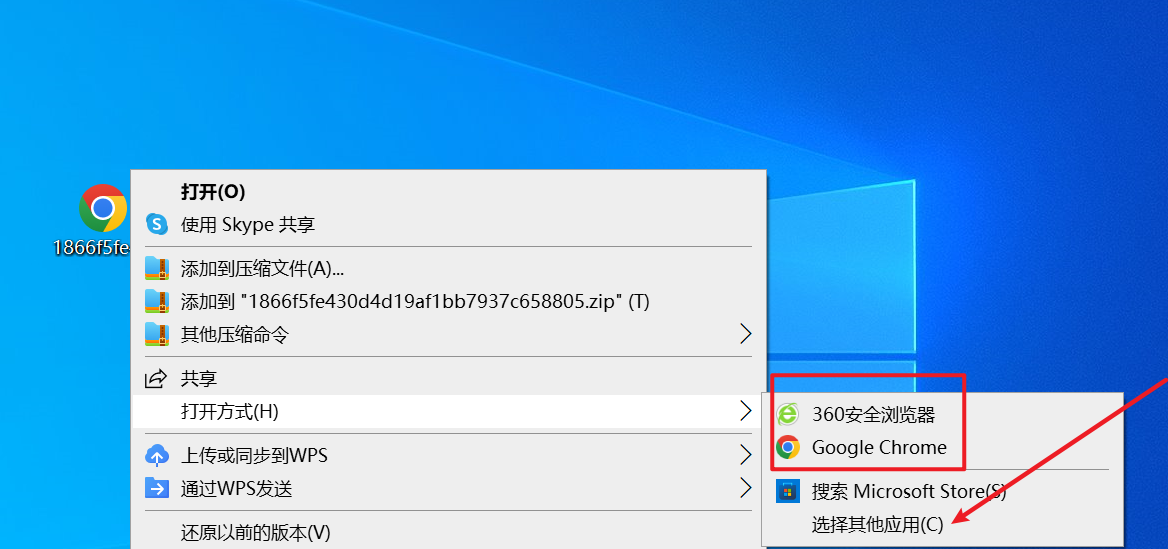Click the share arrow icon beside 共享
Screen dimensions: 1168x549
(156, 378)
